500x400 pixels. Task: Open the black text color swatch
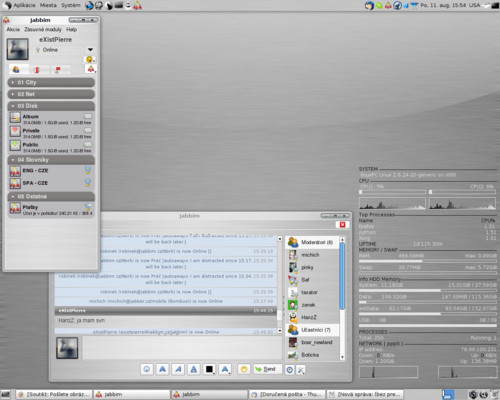[209, 369]
